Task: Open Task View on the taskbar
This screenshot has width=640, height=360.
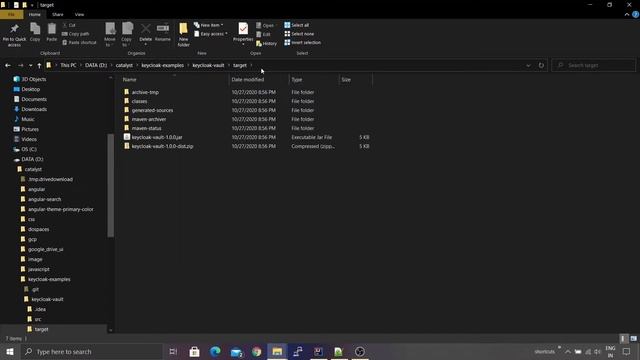Action: (x=173, y=351)
